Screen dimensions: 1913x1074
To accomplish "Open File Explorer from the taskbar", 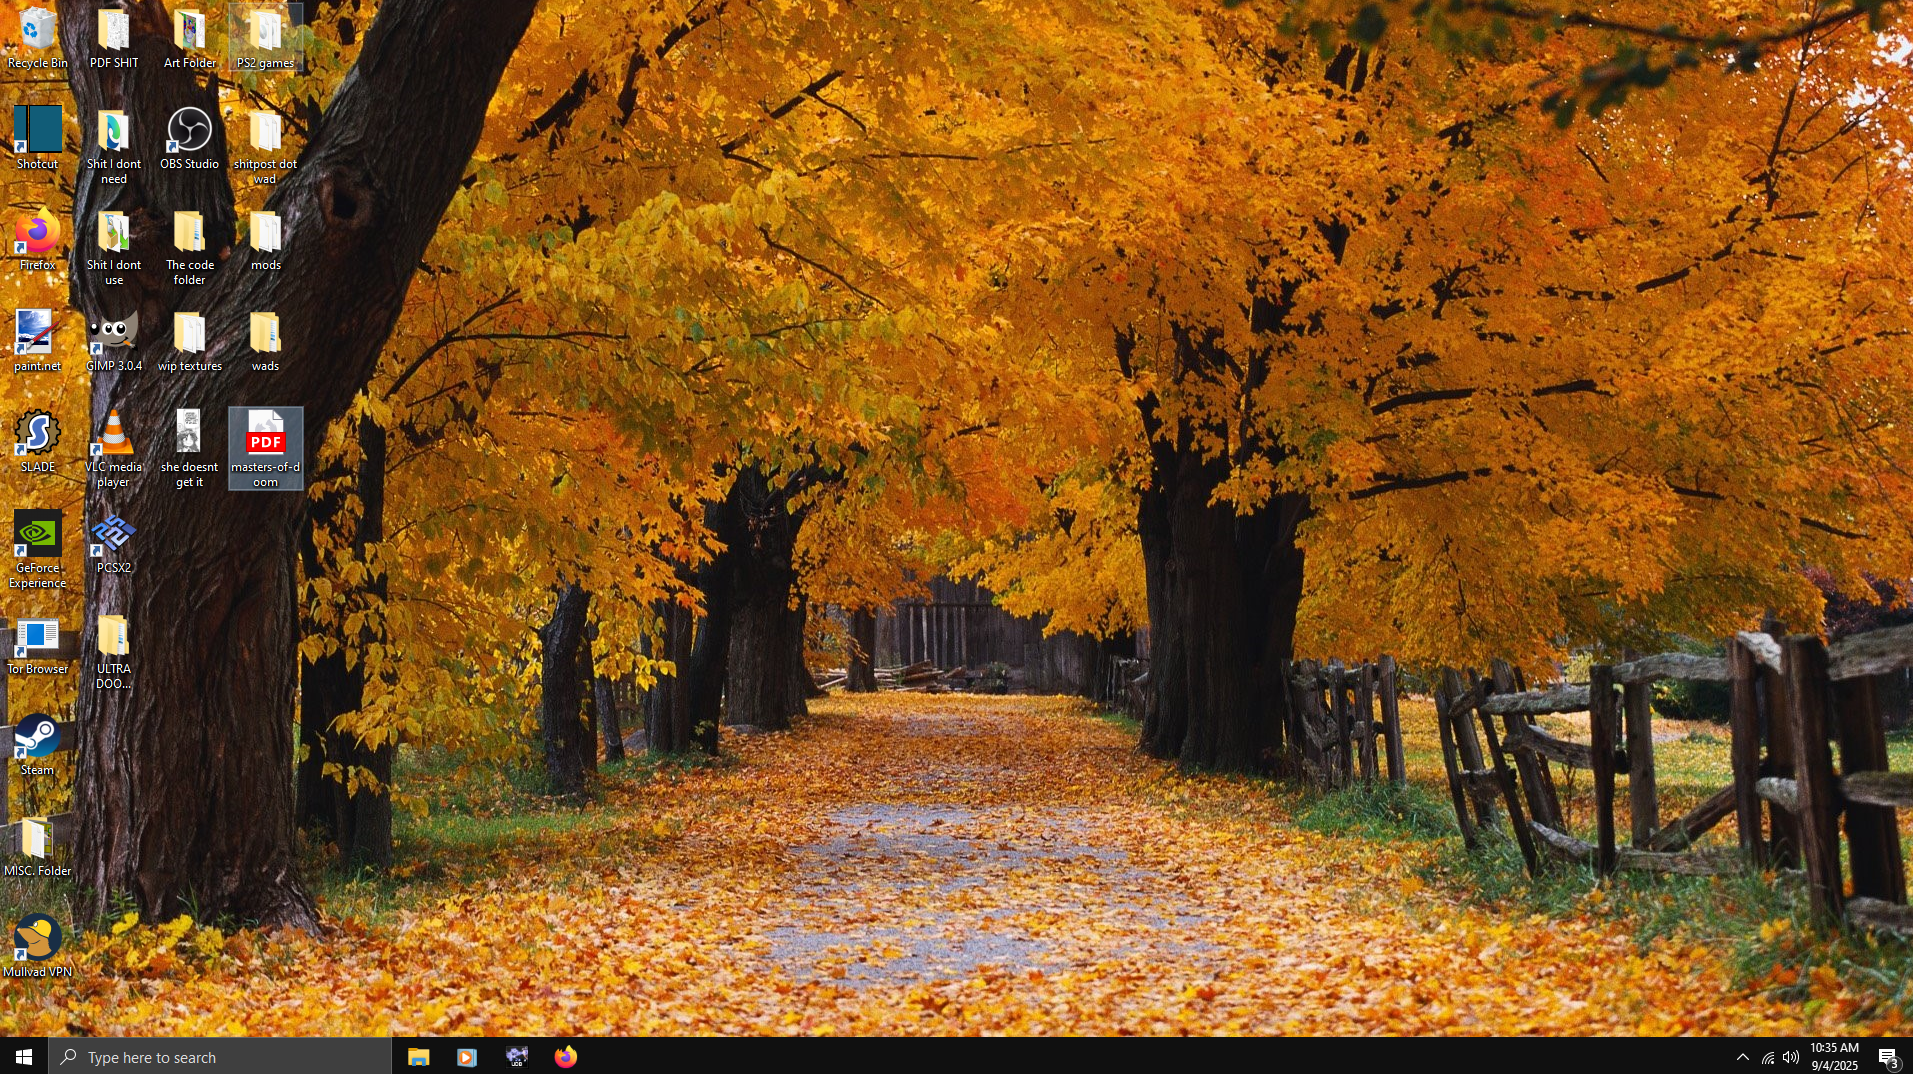I will (x=418, y=1057).
